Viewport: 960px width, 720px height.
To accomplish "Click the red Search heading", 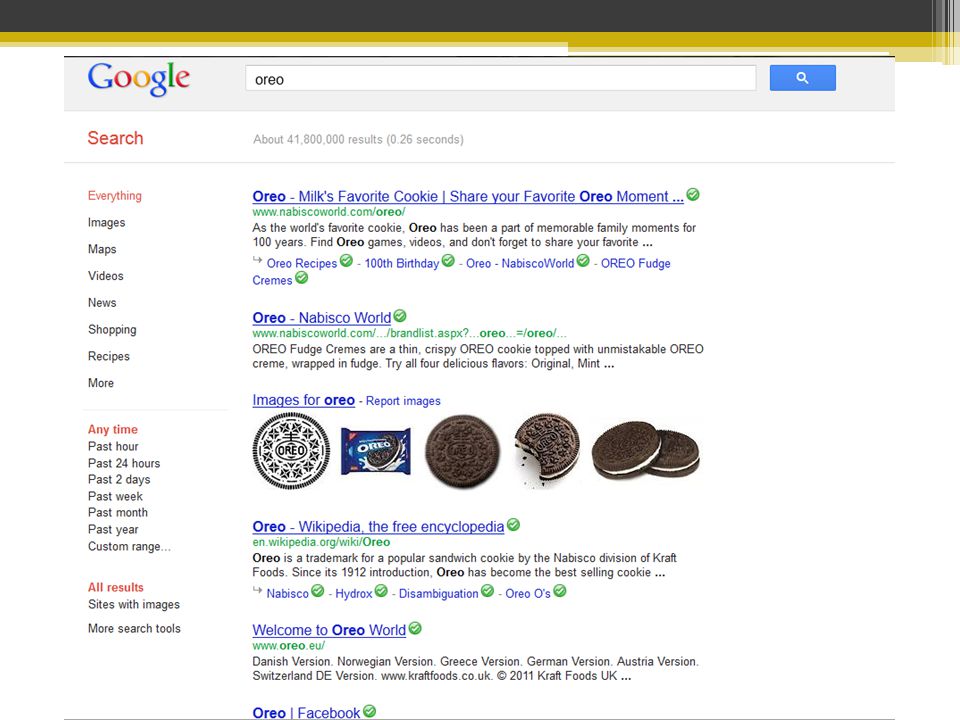I will [115, 138].
